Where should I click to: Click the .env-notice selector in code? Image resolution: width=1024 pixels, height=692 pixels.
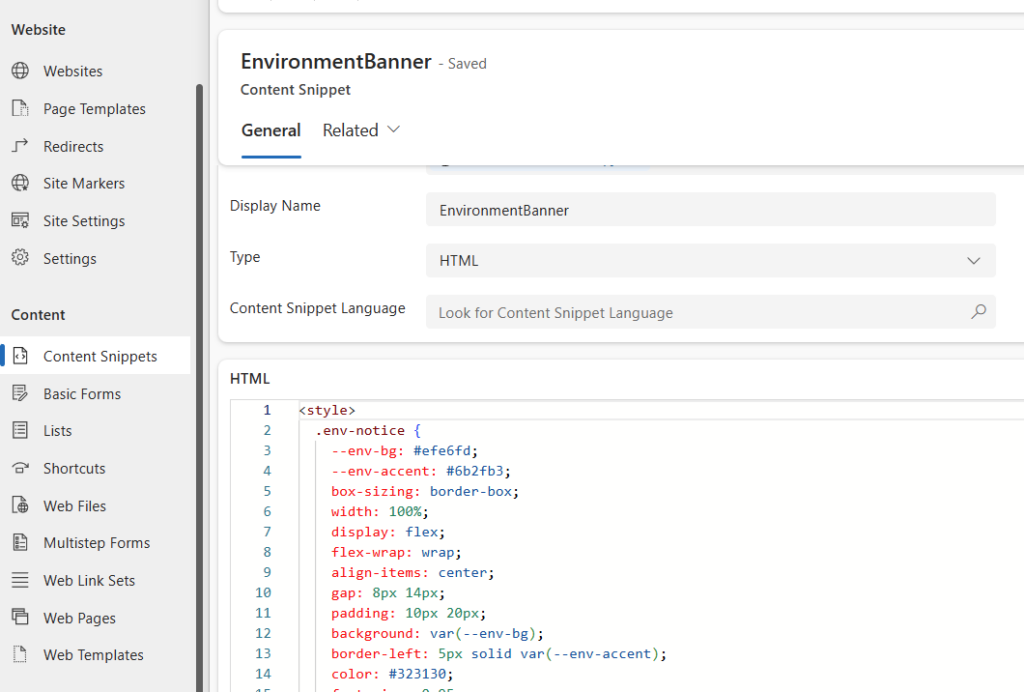tap(360, 430)
